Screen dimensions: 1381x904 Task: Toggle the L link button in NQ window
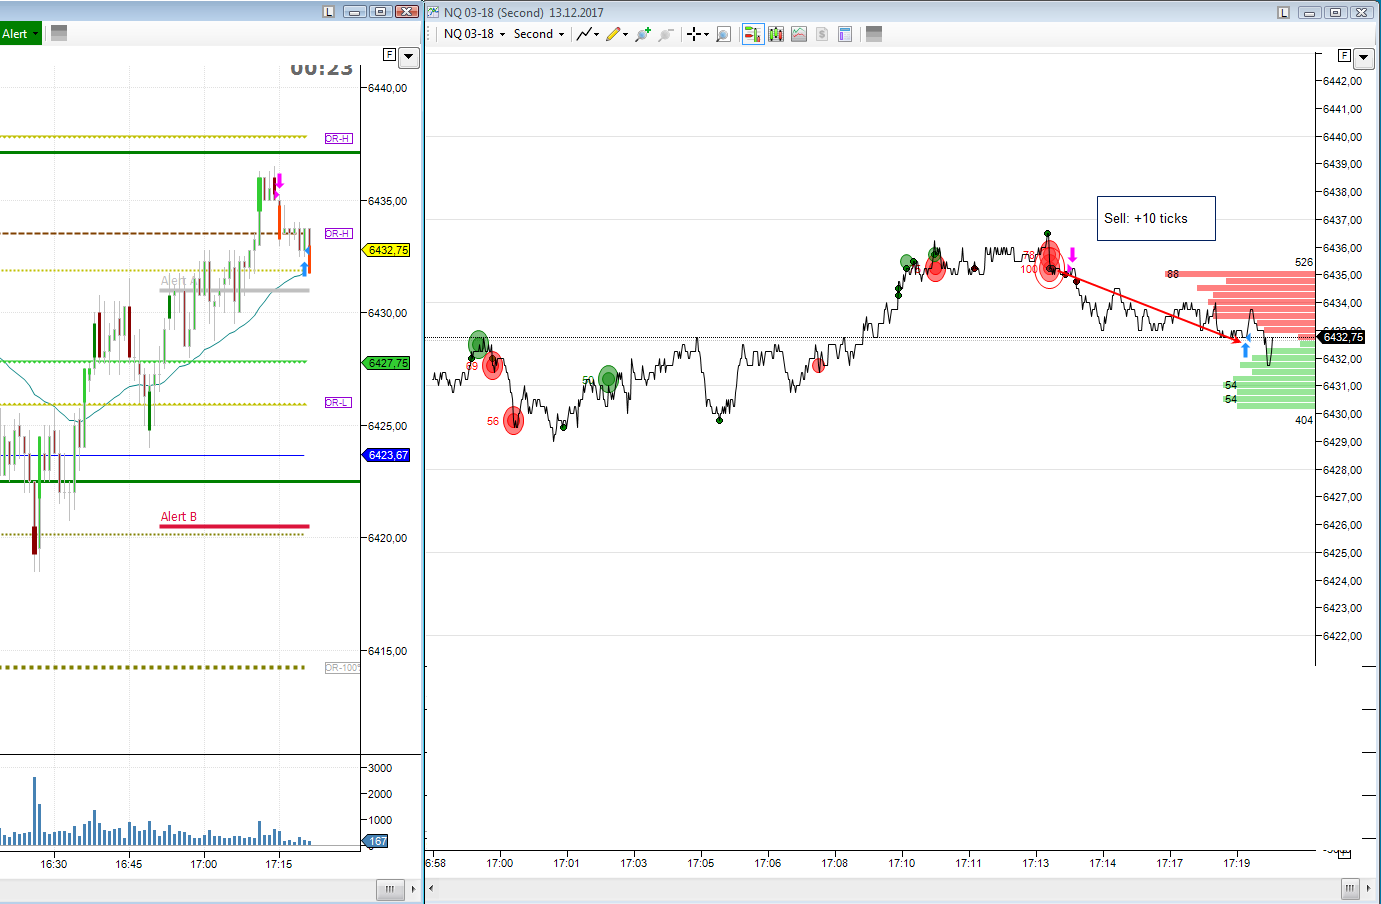pos(1284,12)
